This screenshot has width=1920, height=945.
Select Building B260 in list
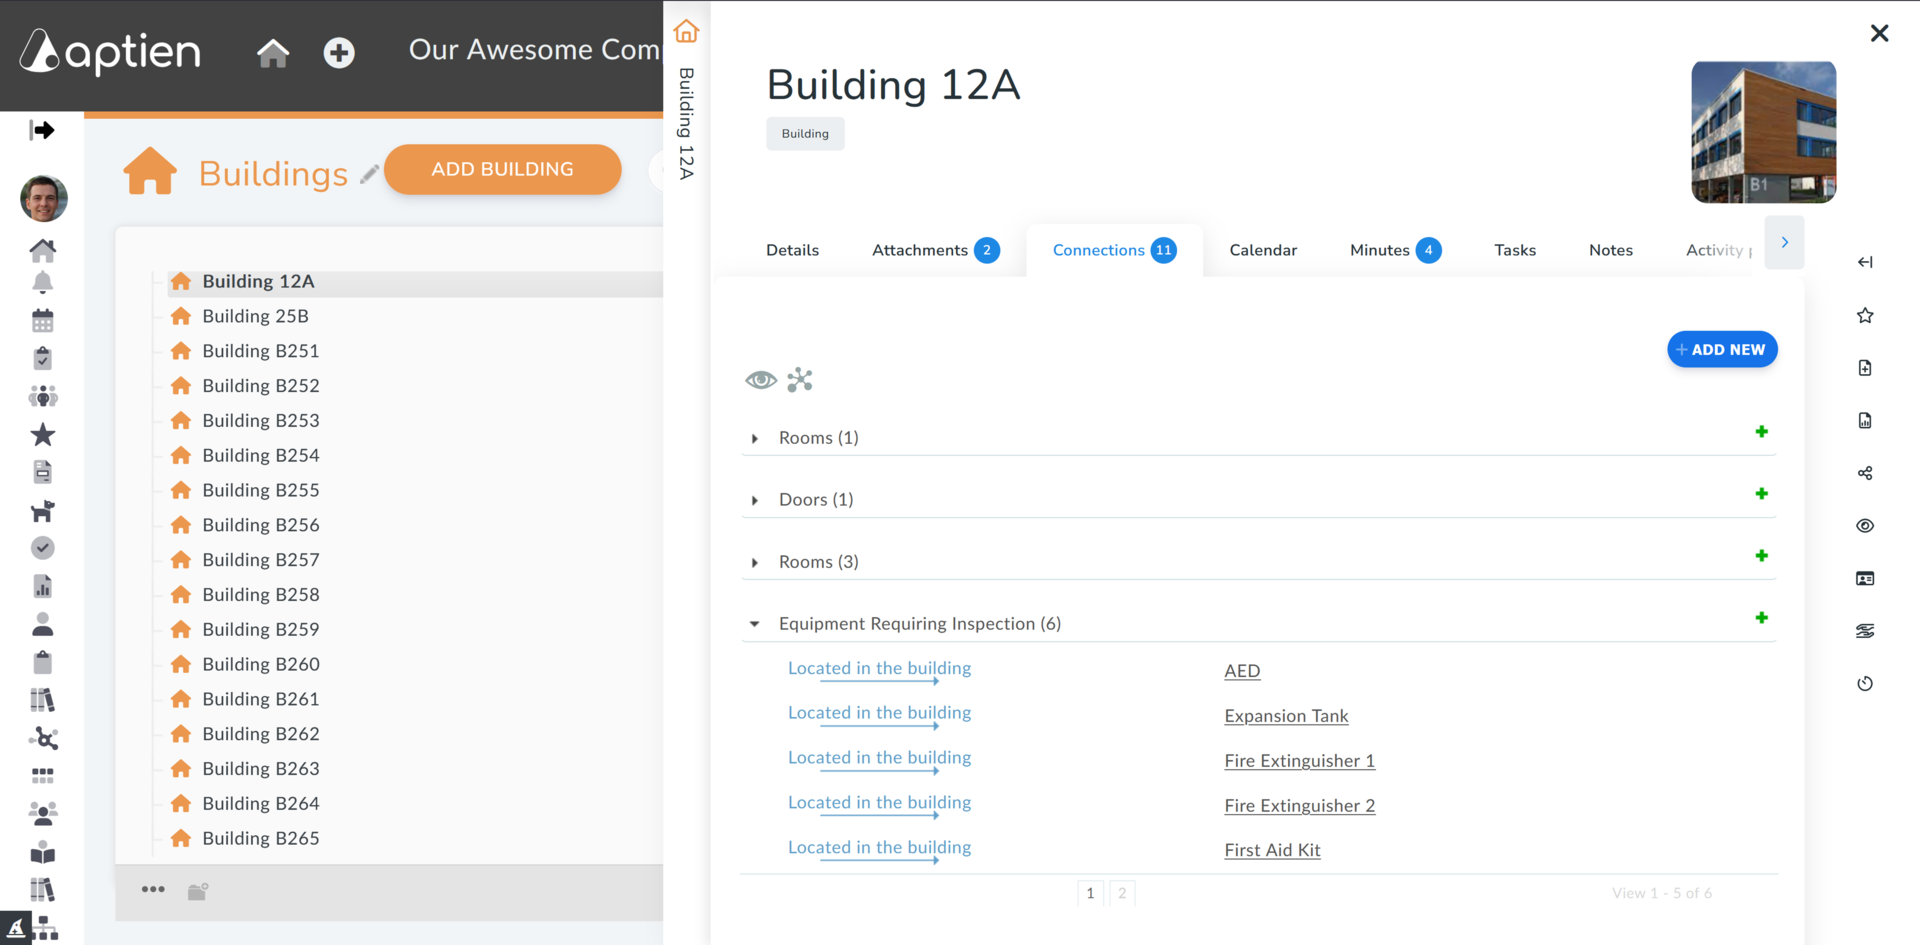coord(260,664)
